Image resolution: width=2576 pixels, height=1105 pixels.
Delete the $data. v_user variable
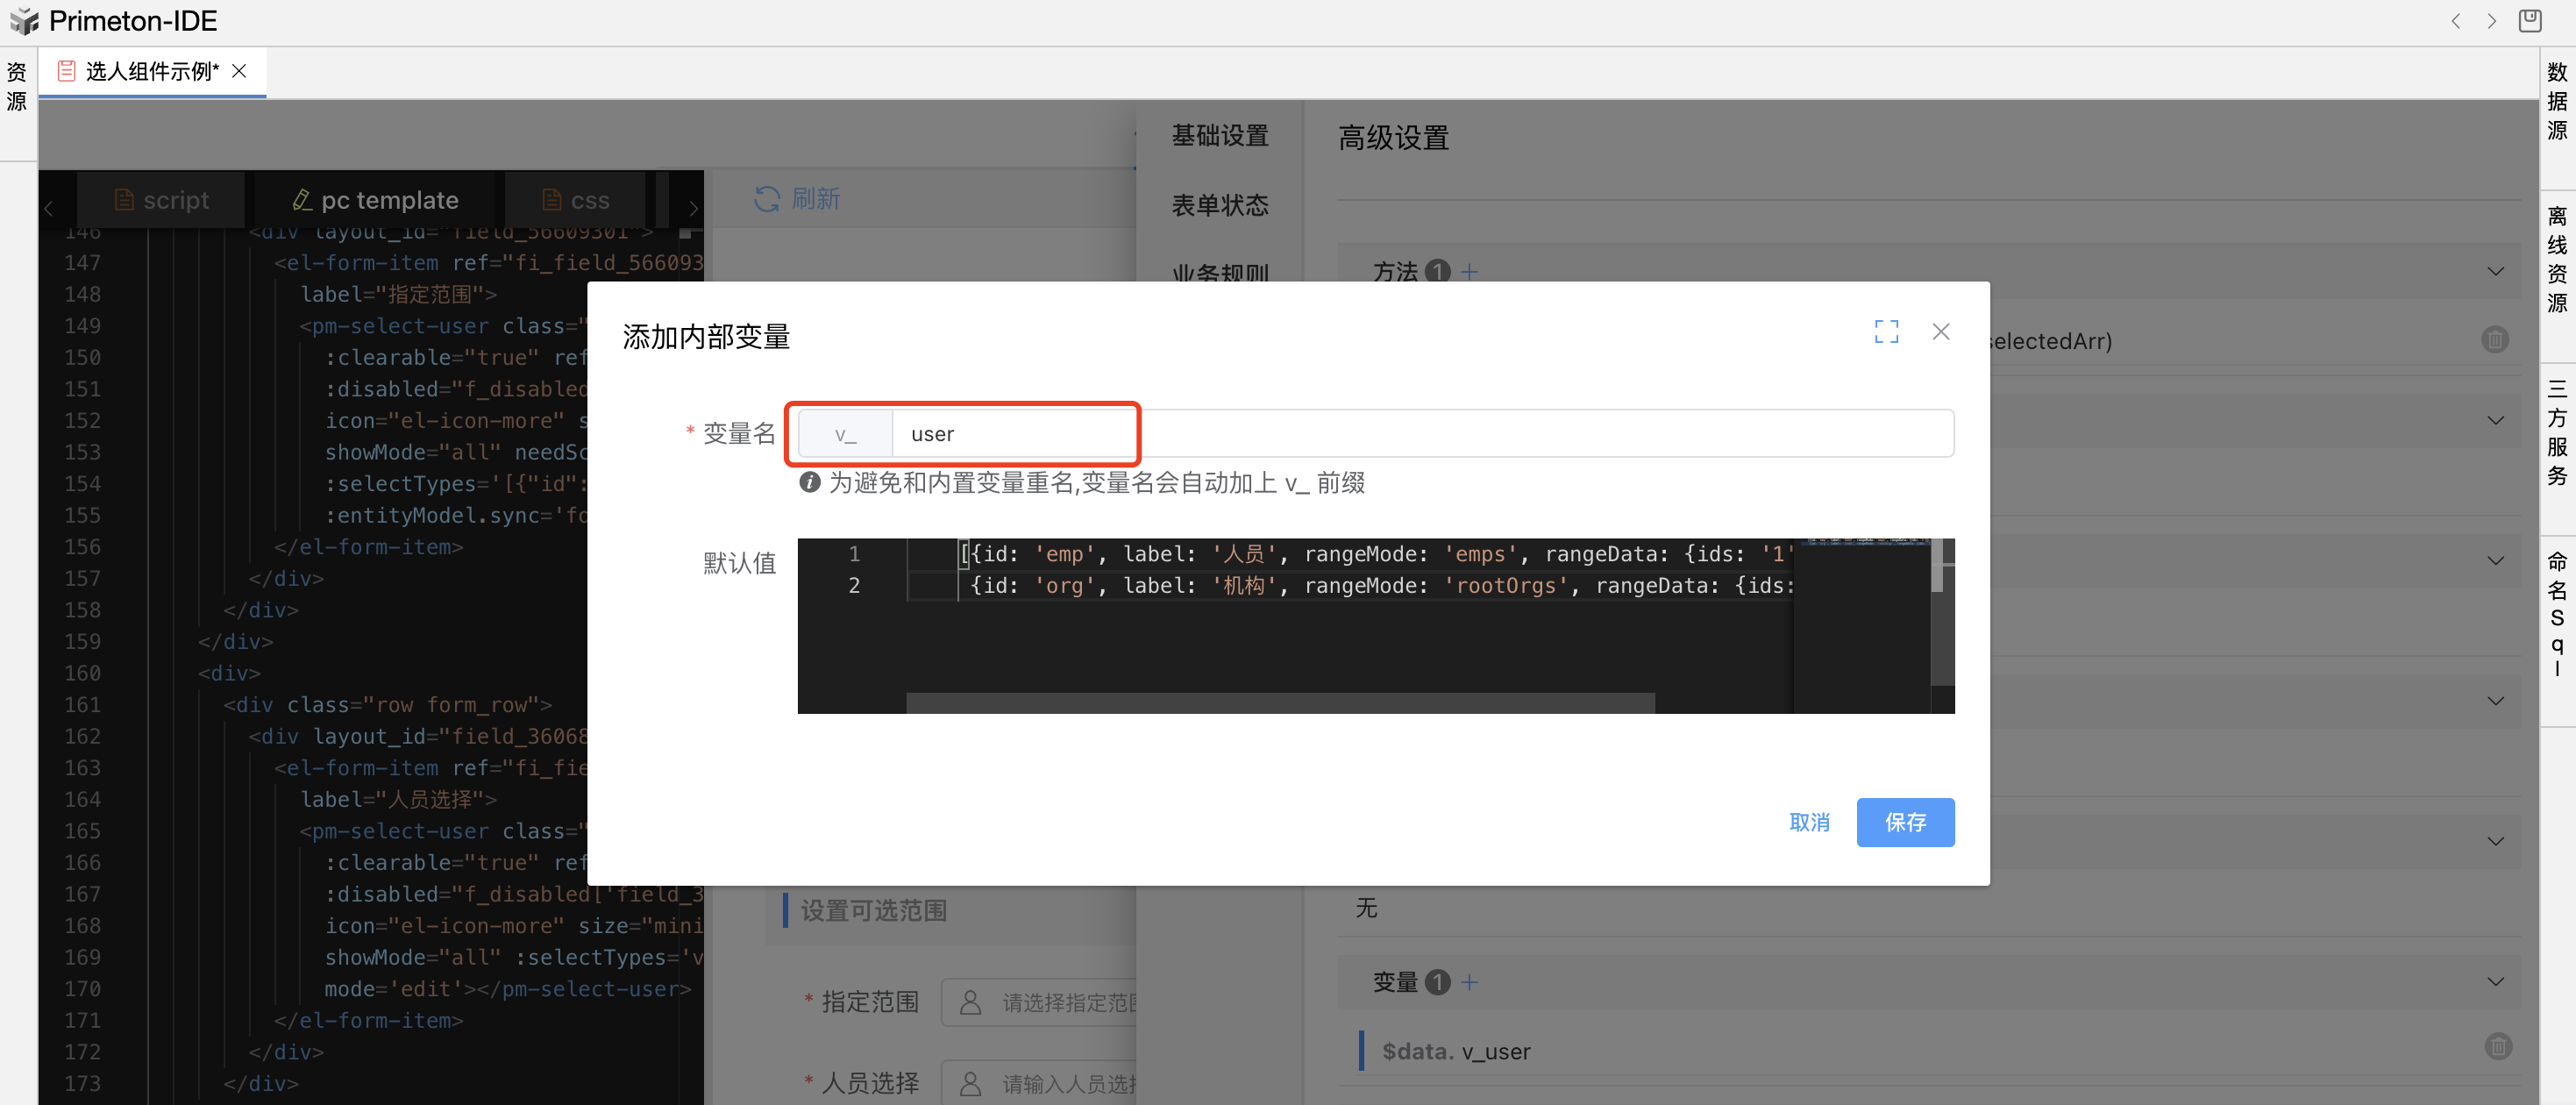point(2497,1046)
